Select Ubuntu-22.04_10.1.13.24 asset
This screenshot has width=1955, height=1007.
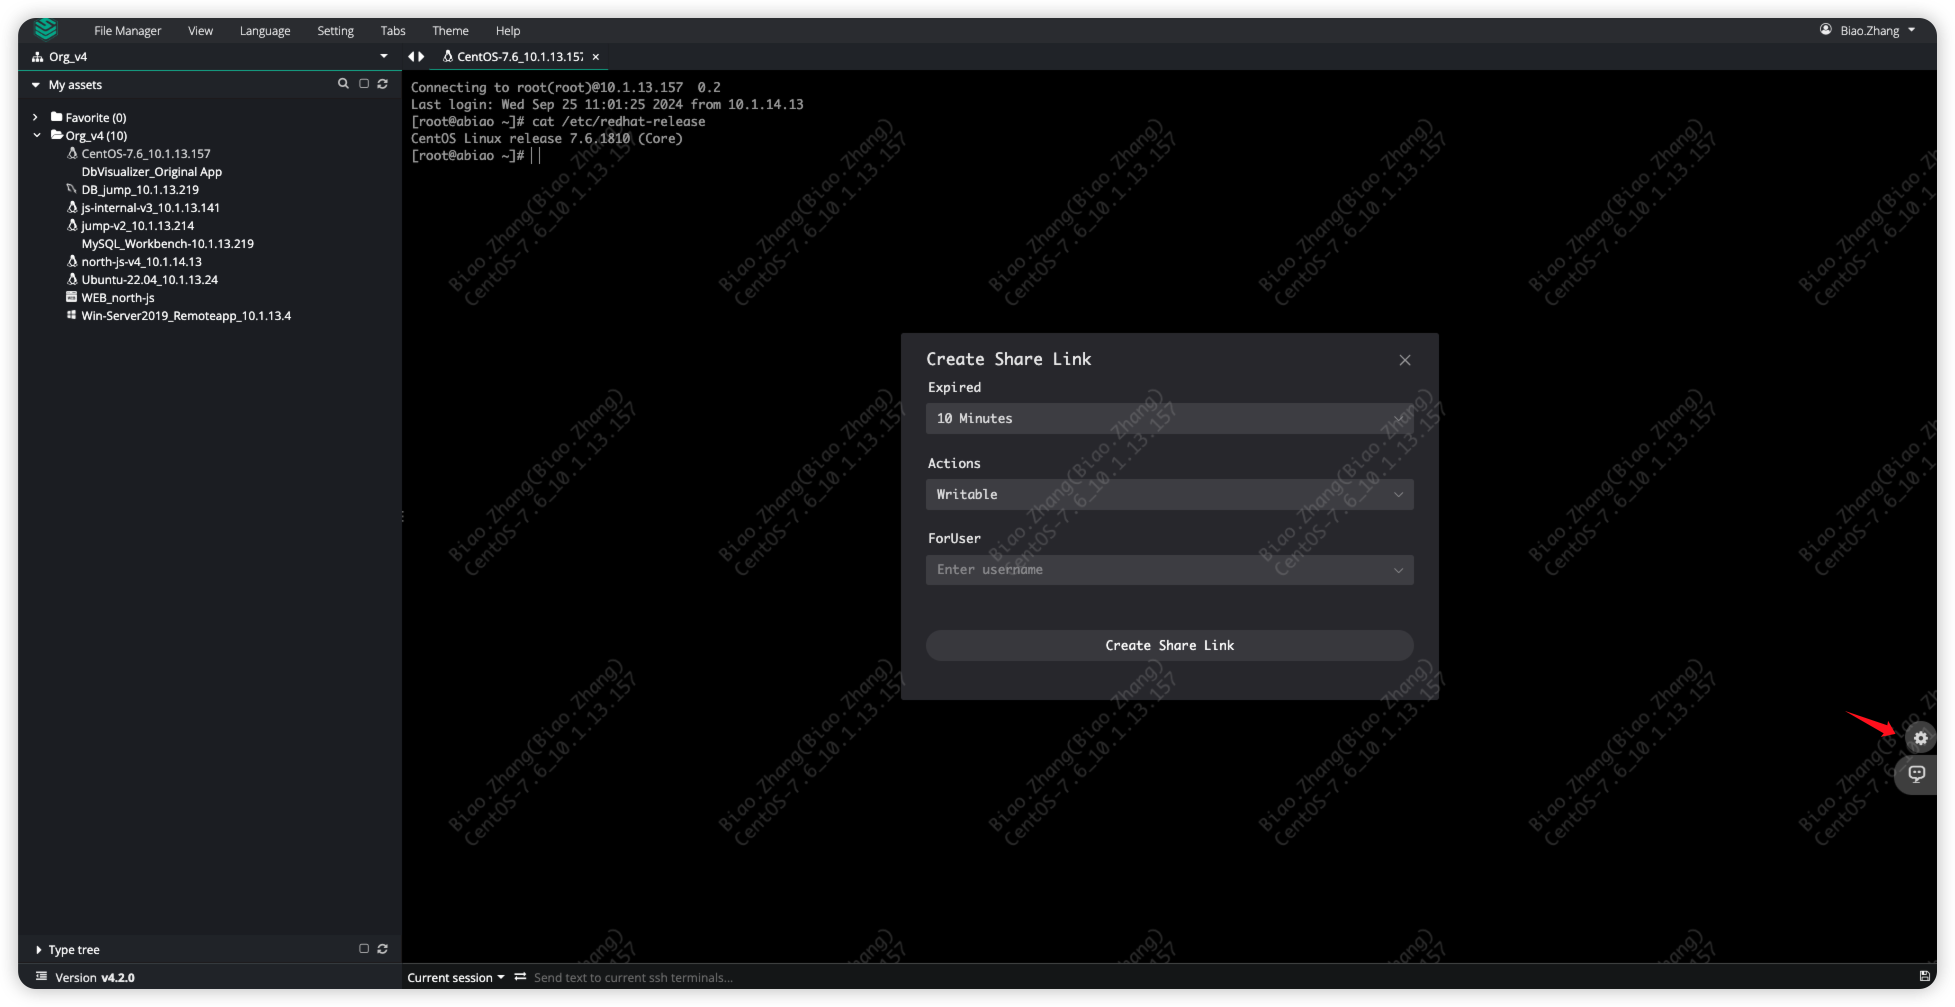coord(150,280)
